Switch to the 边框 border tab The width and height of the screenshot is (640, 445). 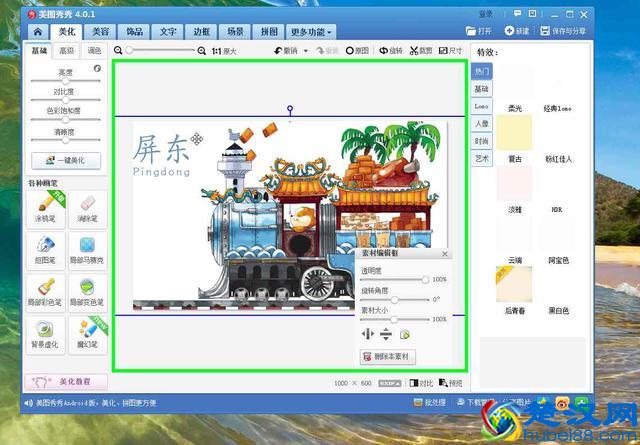[x=202, y=31]
